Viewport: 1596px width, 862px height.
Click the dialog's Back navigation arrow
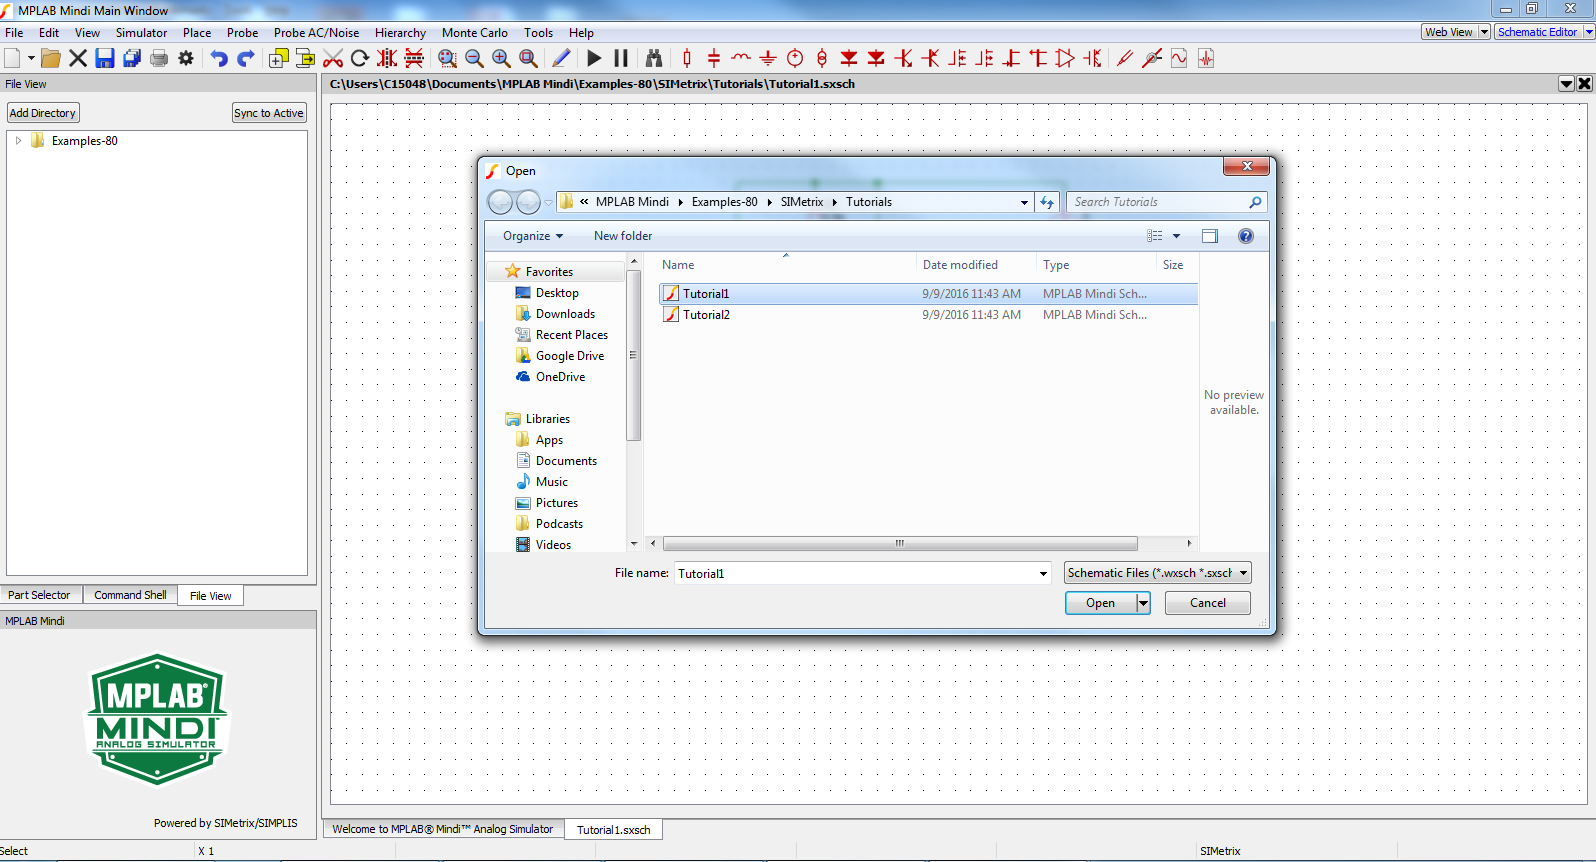(x=500, y=202)
